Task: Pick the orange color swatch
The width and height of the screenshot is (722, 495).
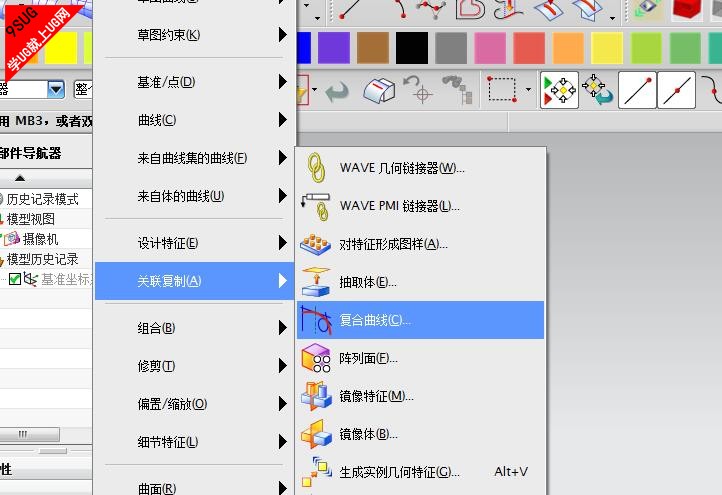Action: tap(568, 48)
